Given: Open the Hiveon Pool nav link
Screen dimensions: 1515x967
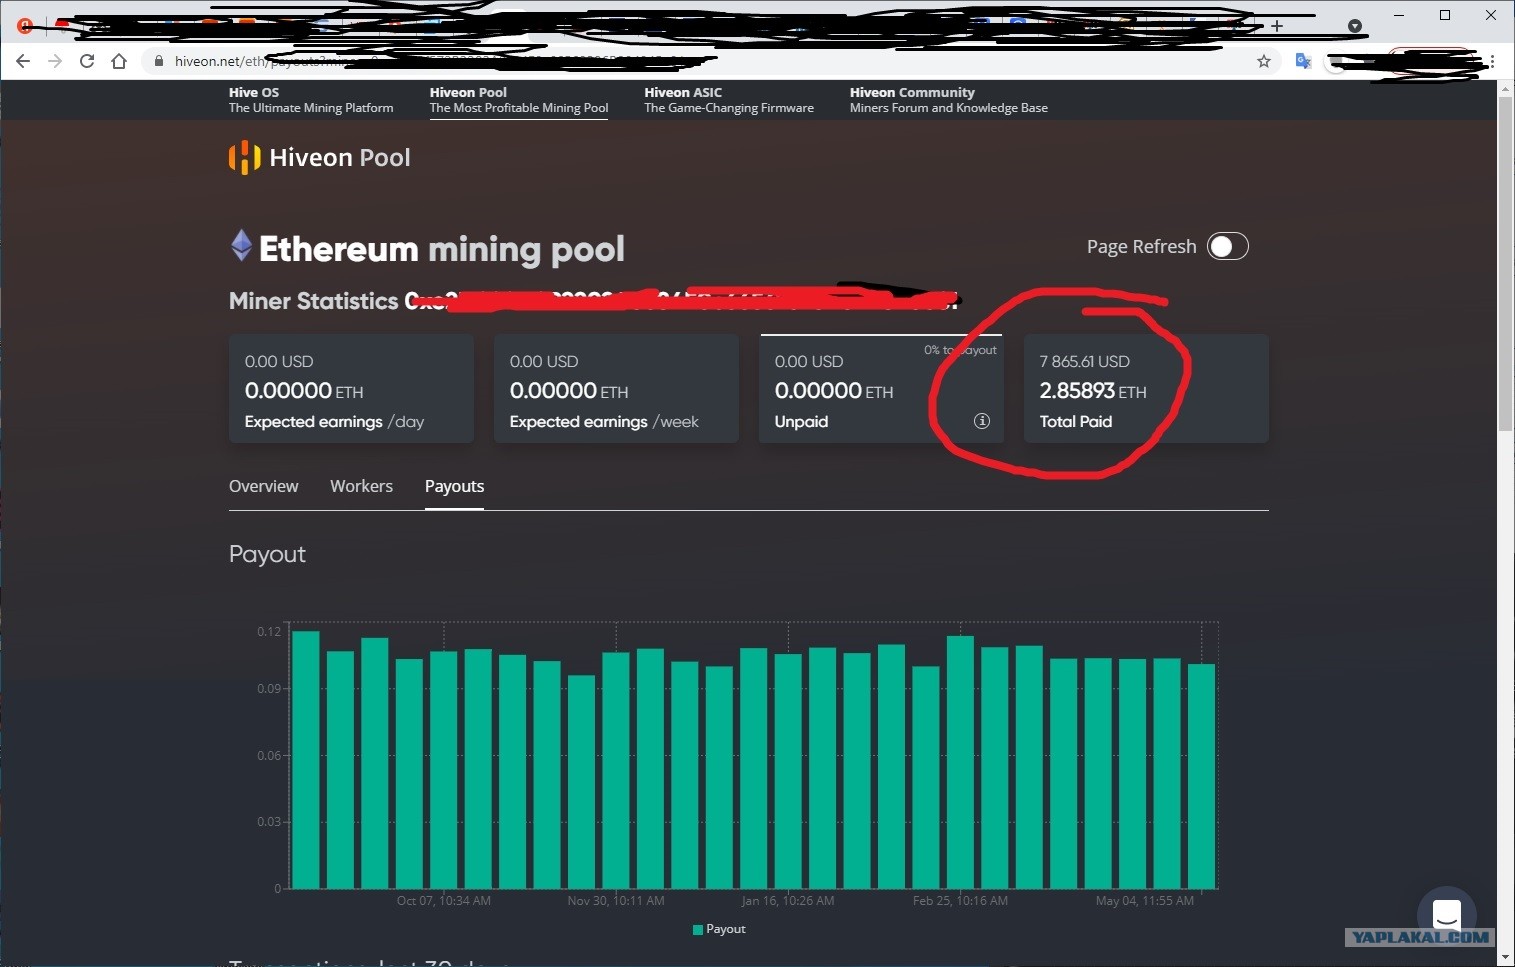Looking at the screenshot, I should [x=519, y=100].
